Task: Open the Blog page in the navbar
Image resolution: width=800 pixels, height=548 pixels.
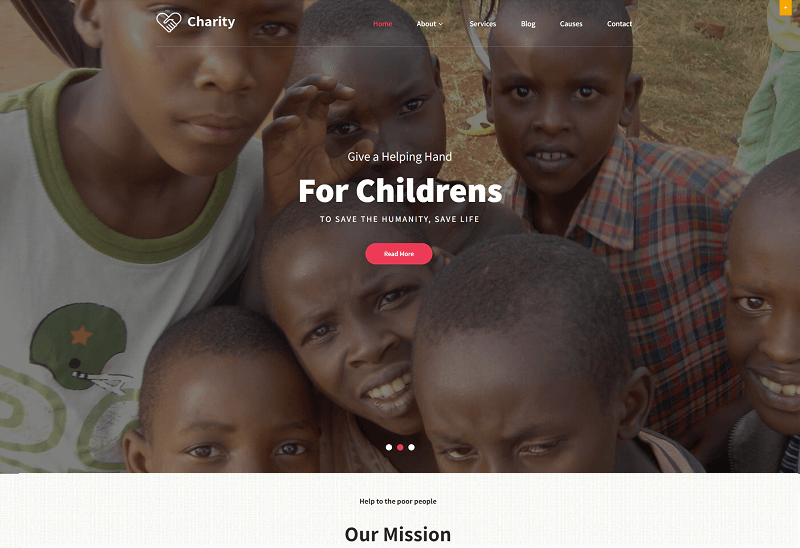Action: pyautogui.click(x=528, y=23)
